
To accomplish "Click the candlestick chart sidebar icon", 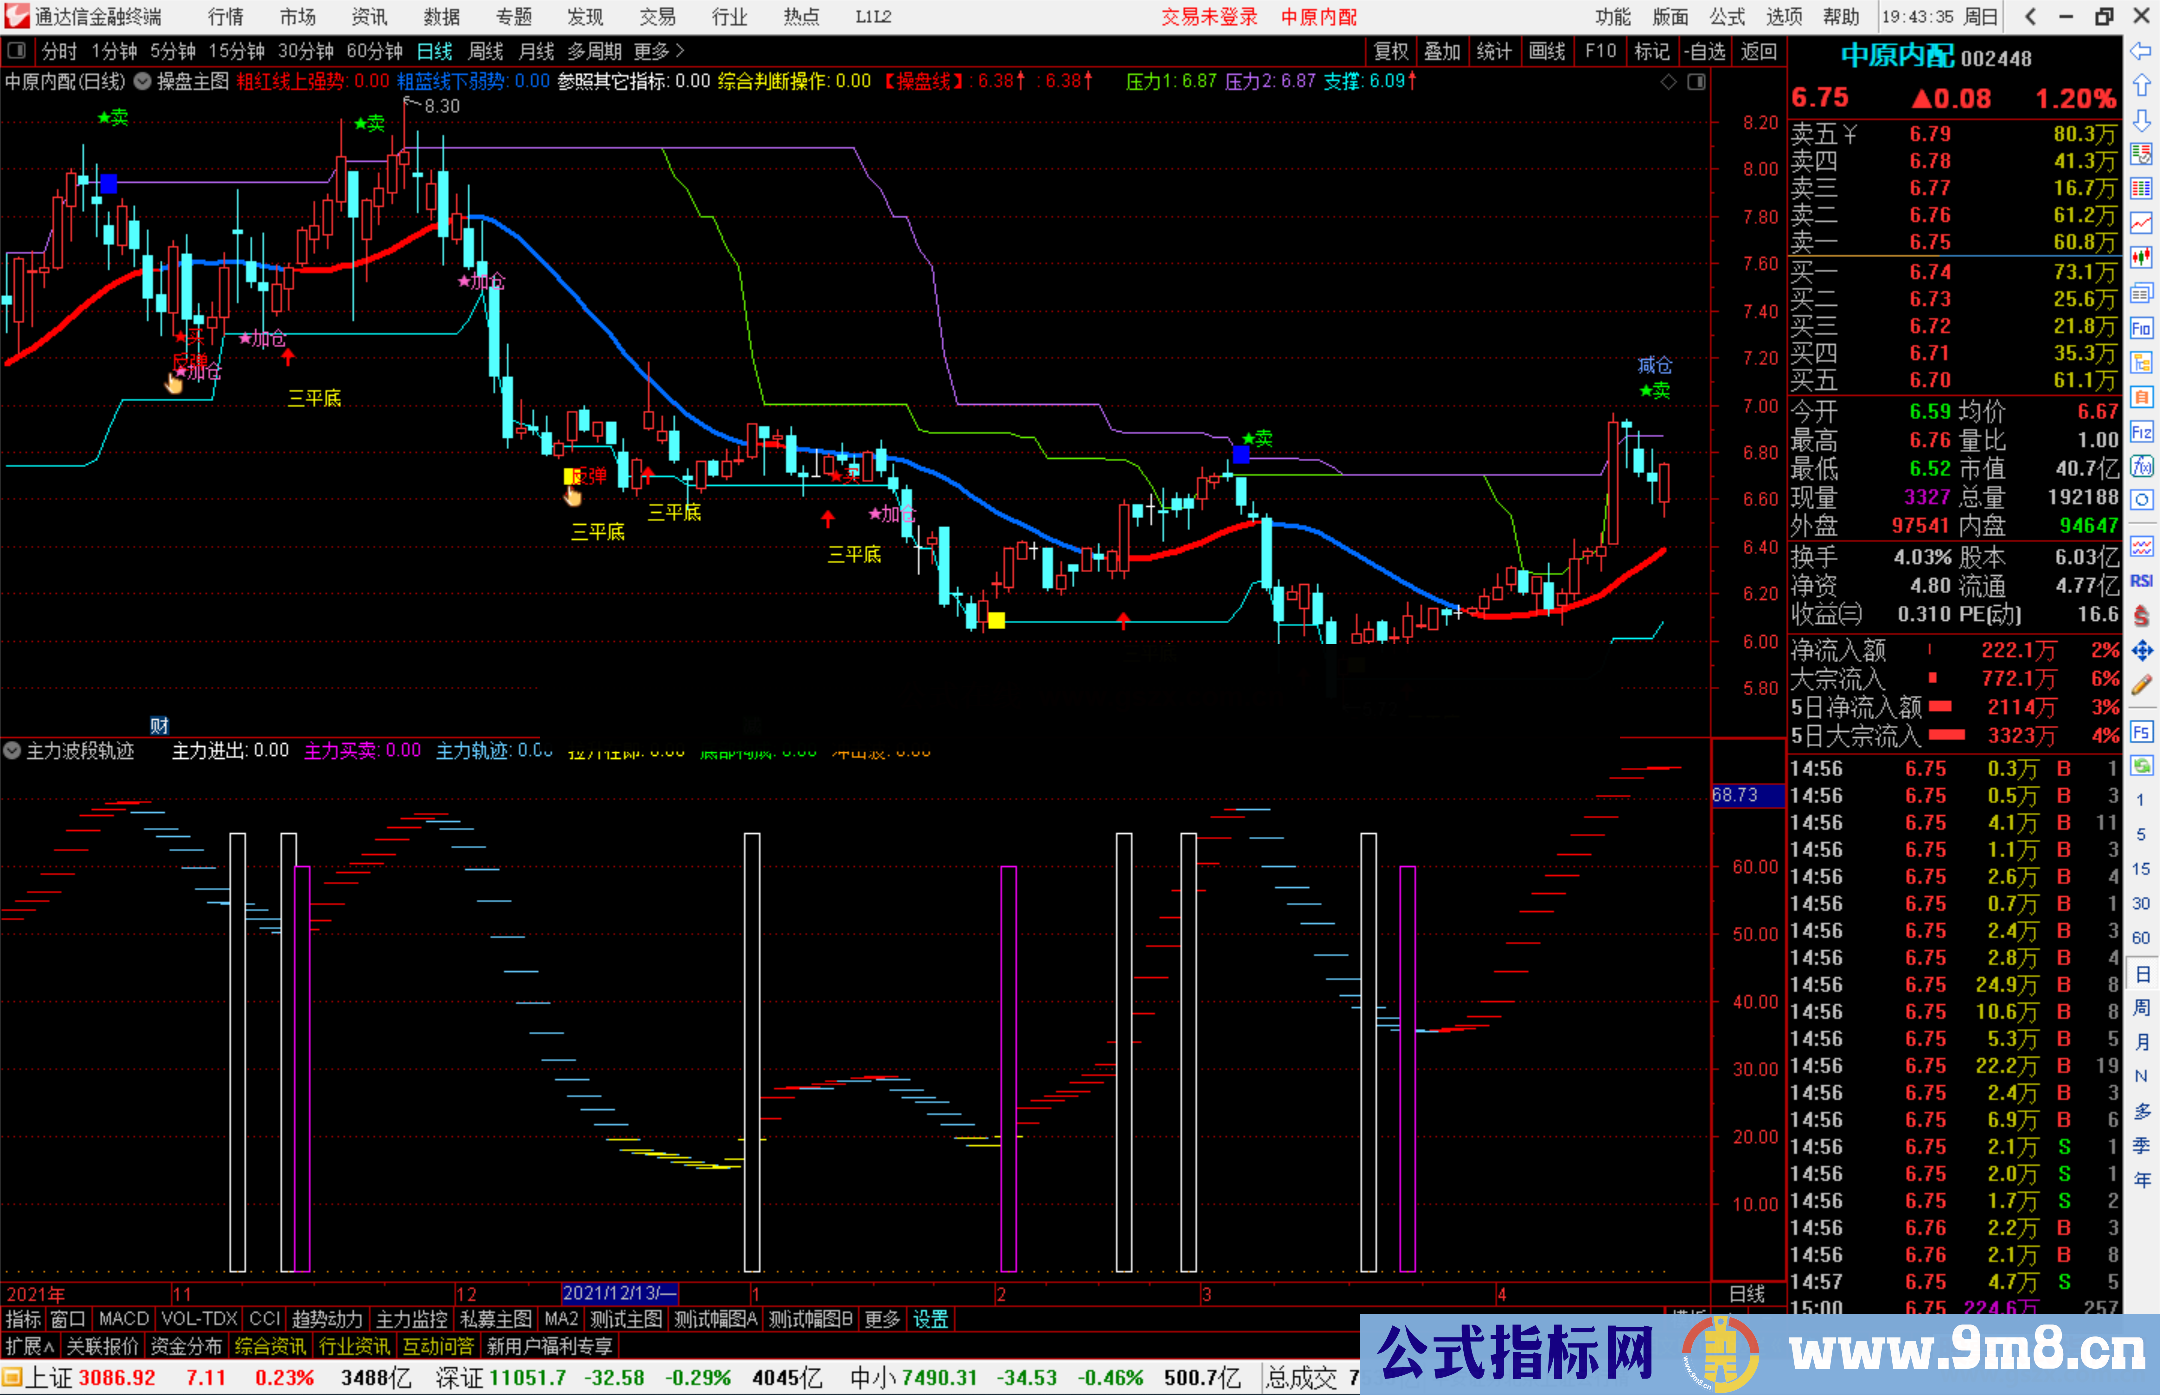I will (2141, 257).
